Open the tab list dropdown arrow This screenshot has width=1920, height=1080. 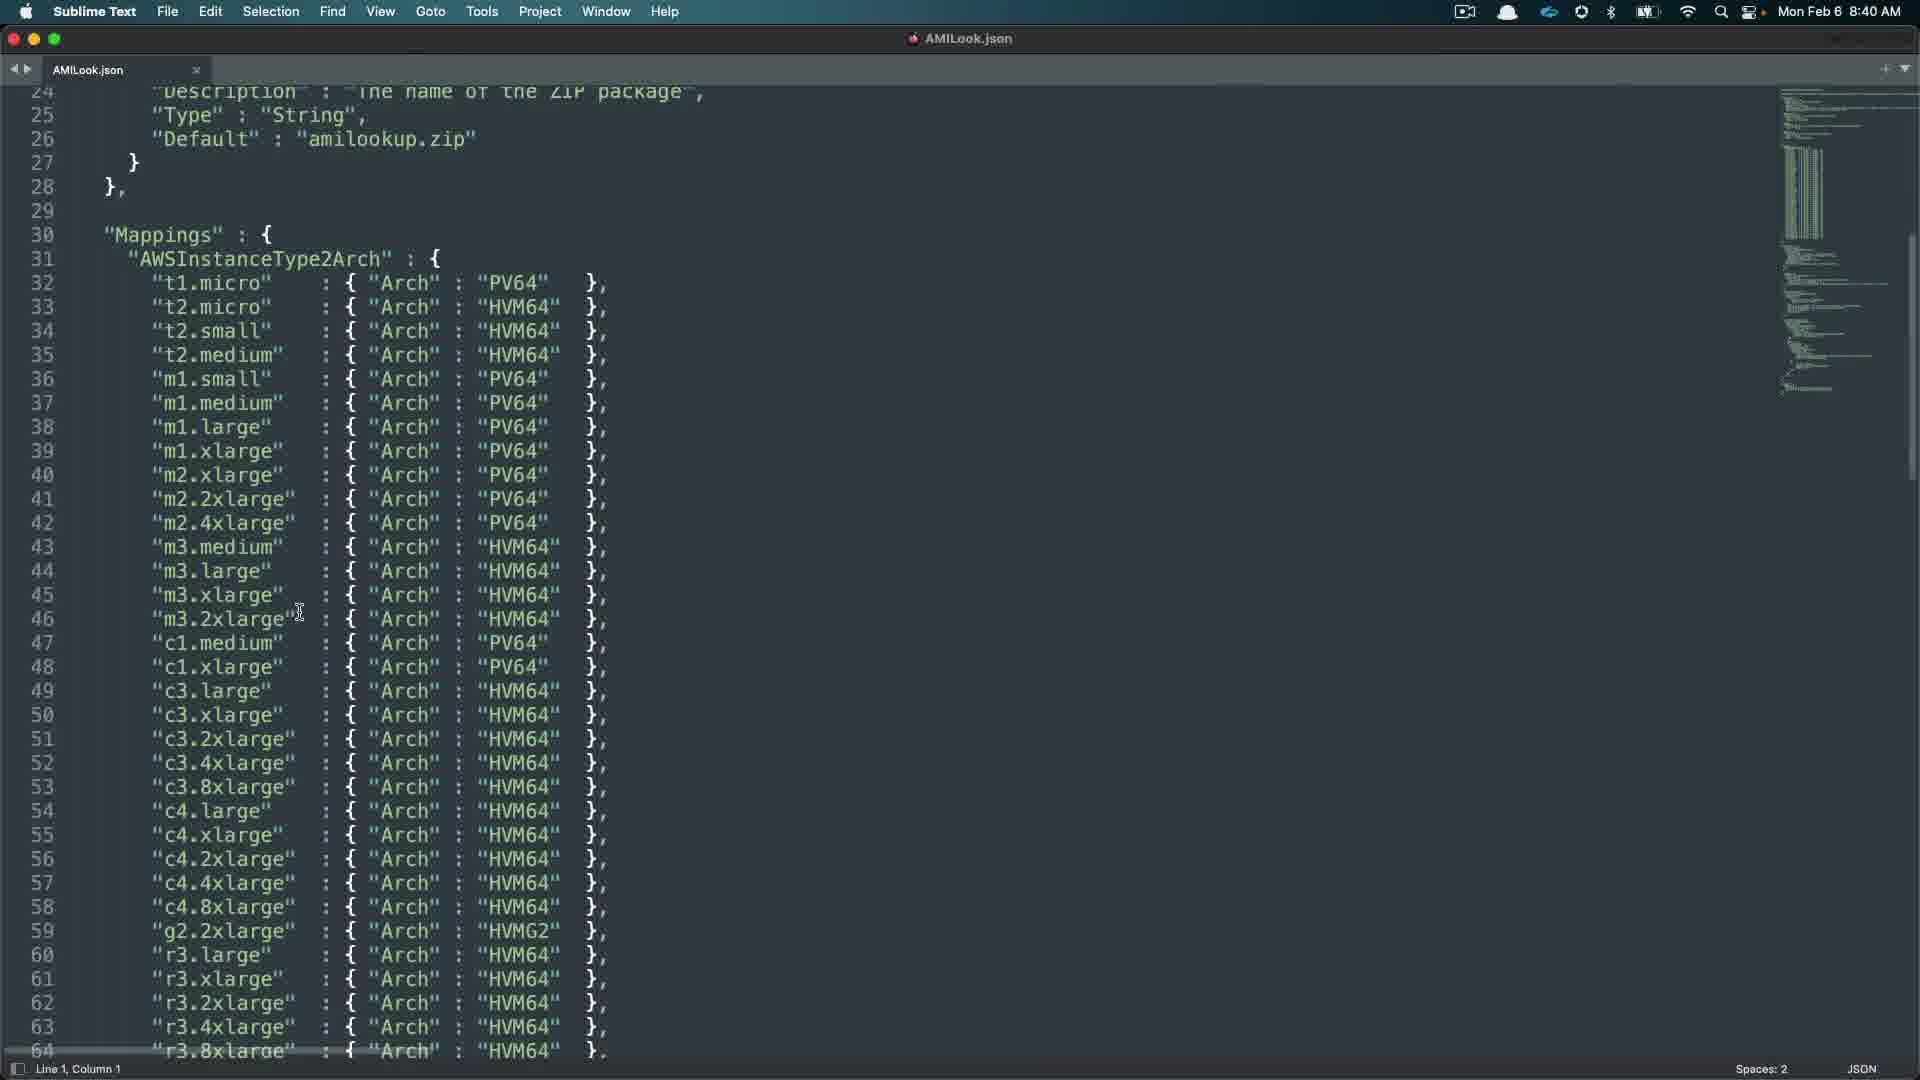(1905, 69)
